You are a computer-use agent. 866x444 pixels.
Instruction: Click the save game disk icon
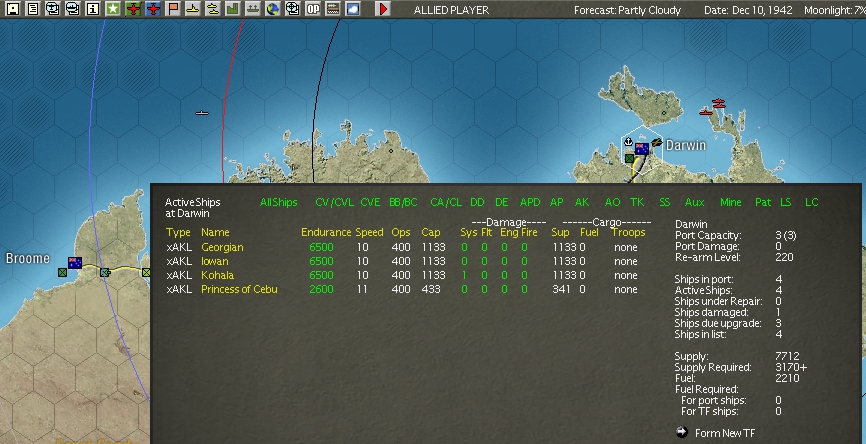pos(13,8)
